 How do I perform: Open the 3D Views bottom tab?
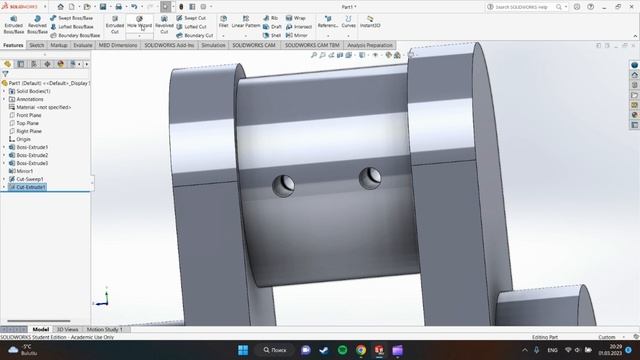coord(67,329)
